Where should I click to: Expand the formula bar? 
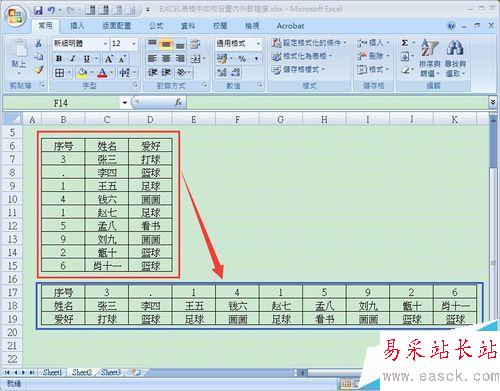pos(493,102)
